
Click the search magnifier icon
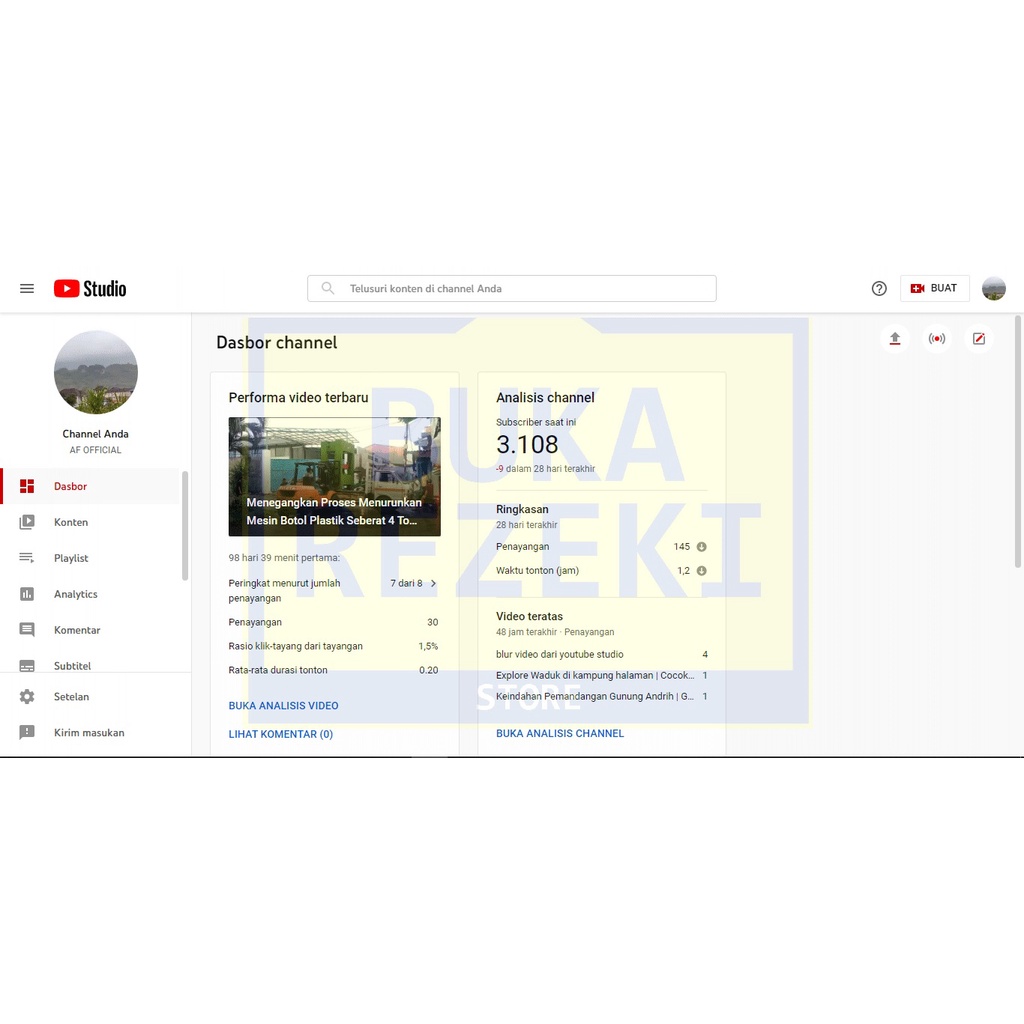[327, 288]
